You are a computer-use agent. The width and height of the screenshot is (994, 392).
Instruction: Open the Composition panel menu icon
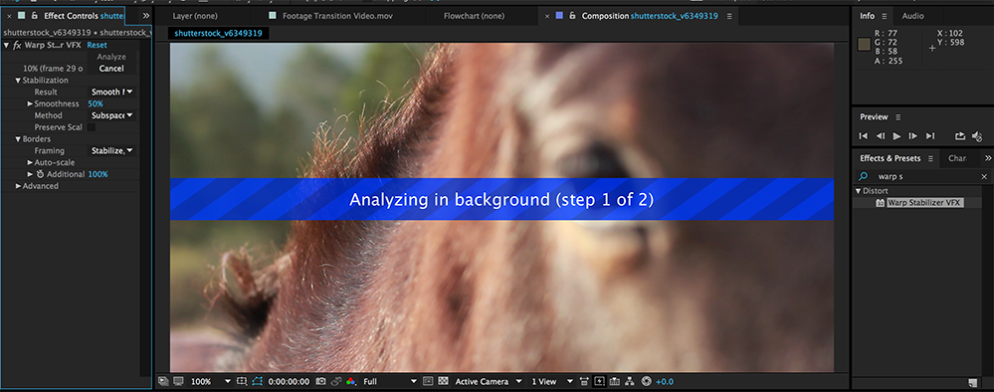tap(729, 16)
